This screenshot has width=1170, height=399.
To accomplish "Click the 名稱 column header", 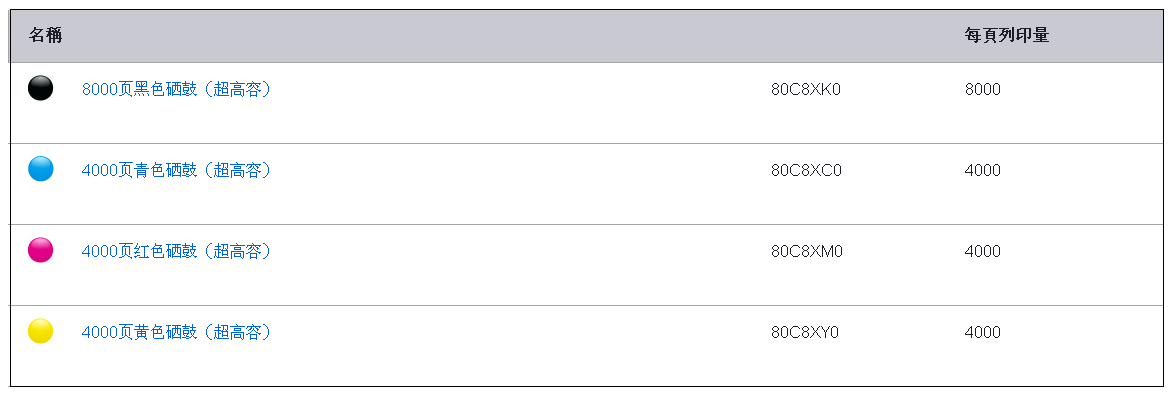I will pyautogui.click(x=46, y=35).
